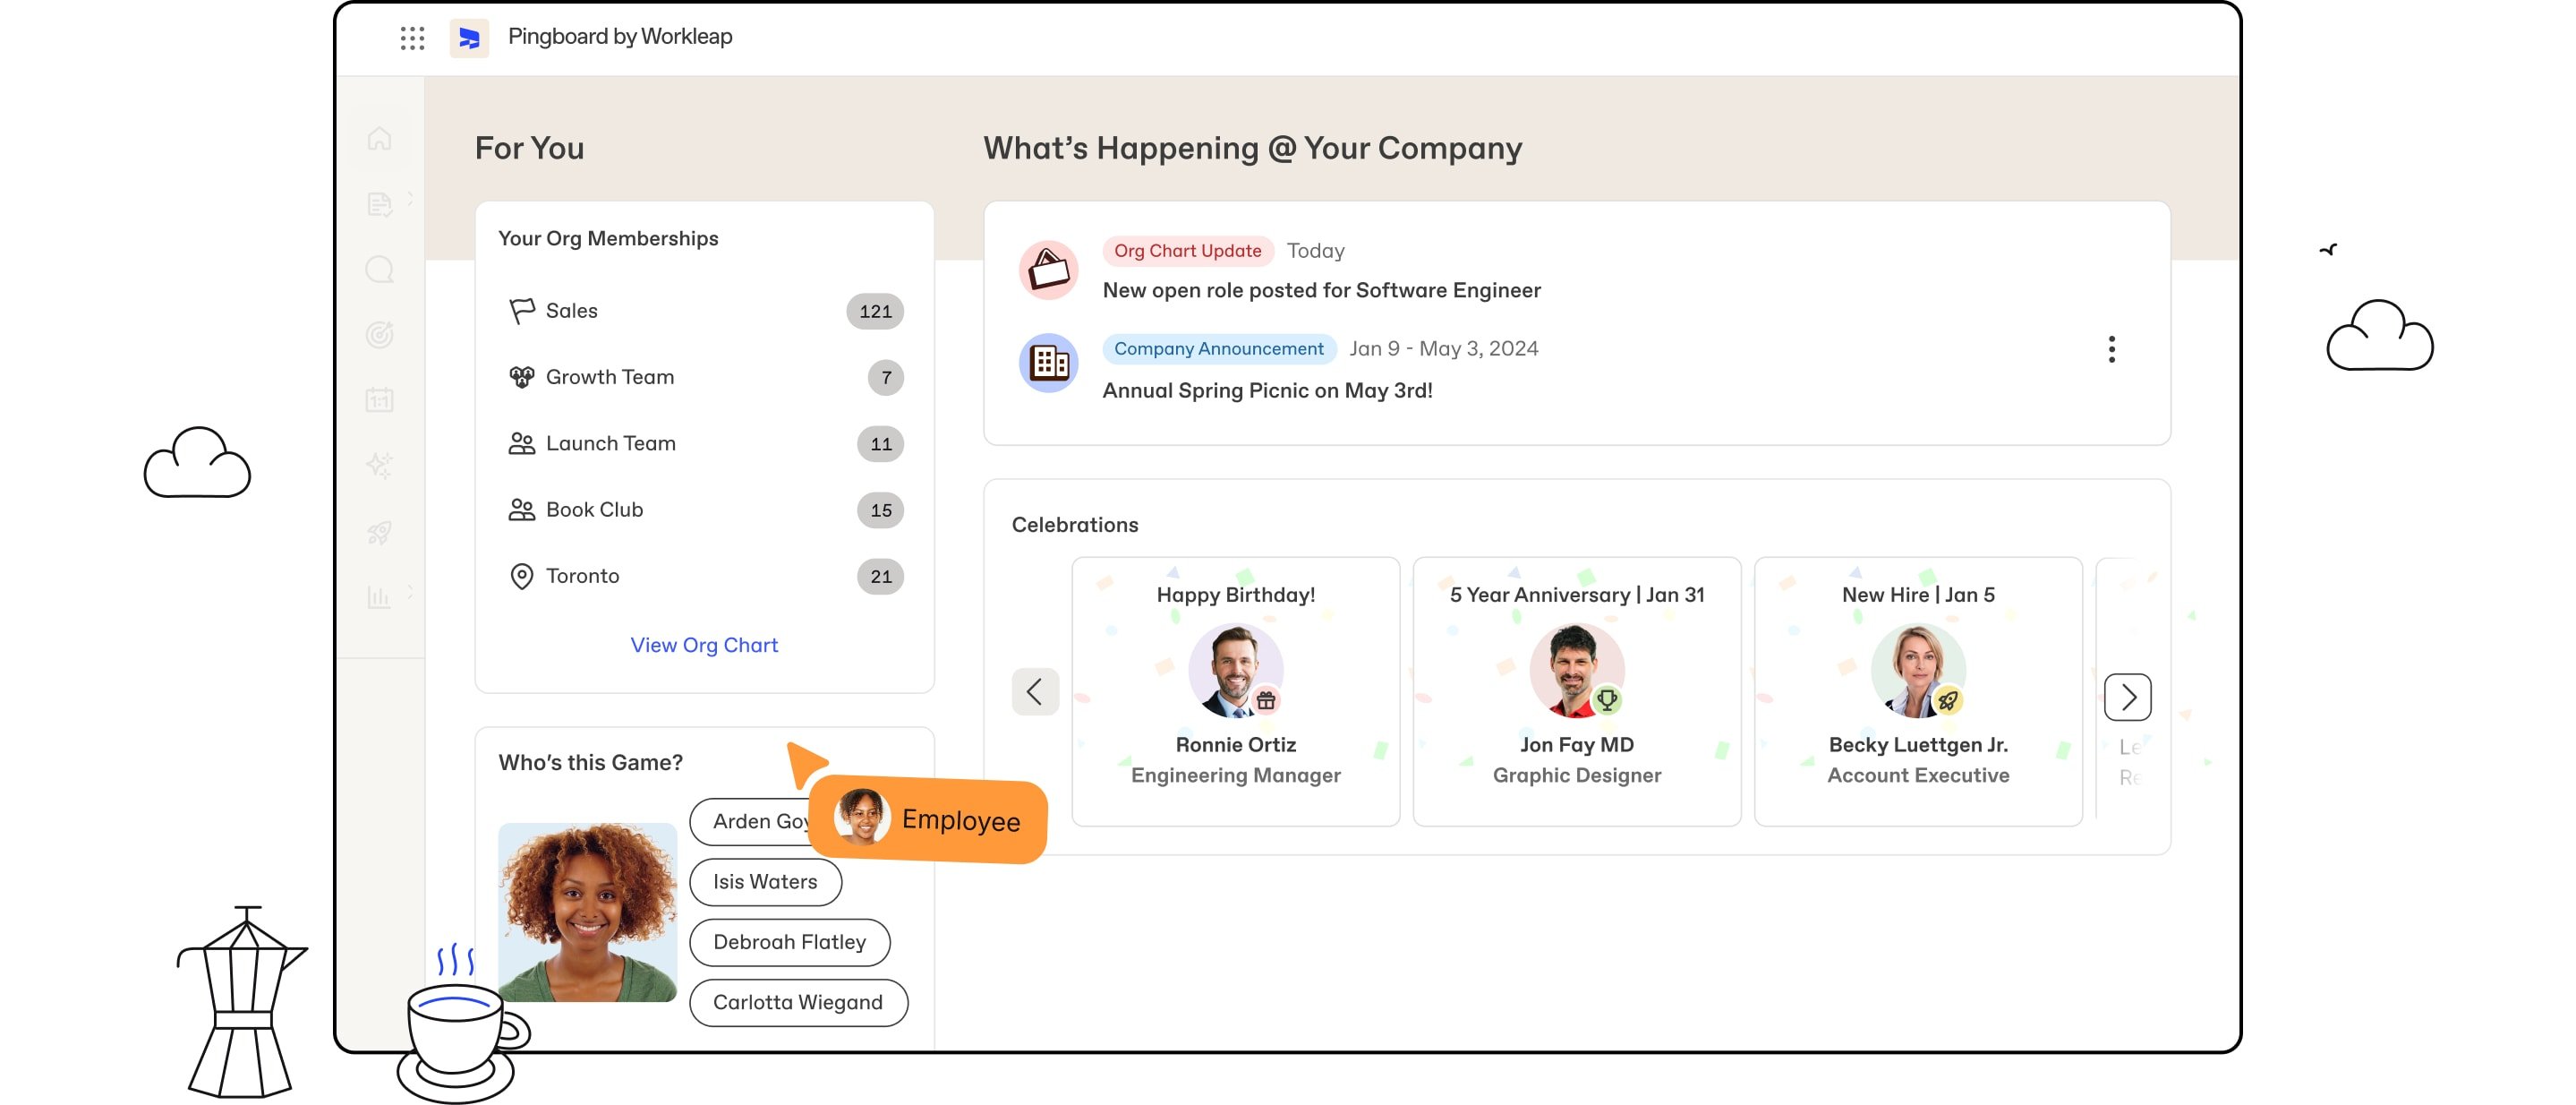The image size is (2576, 1105).
Task: Go to Home in the sidebar
Action: pos(379,138)
